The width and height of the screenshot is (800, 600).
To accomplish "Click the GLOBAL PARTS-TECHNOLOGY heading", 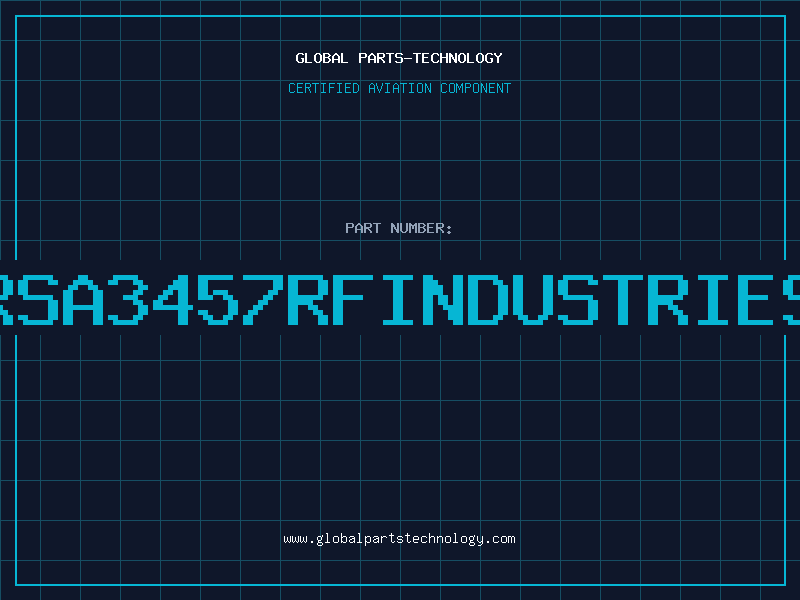I will coord(399,58).
